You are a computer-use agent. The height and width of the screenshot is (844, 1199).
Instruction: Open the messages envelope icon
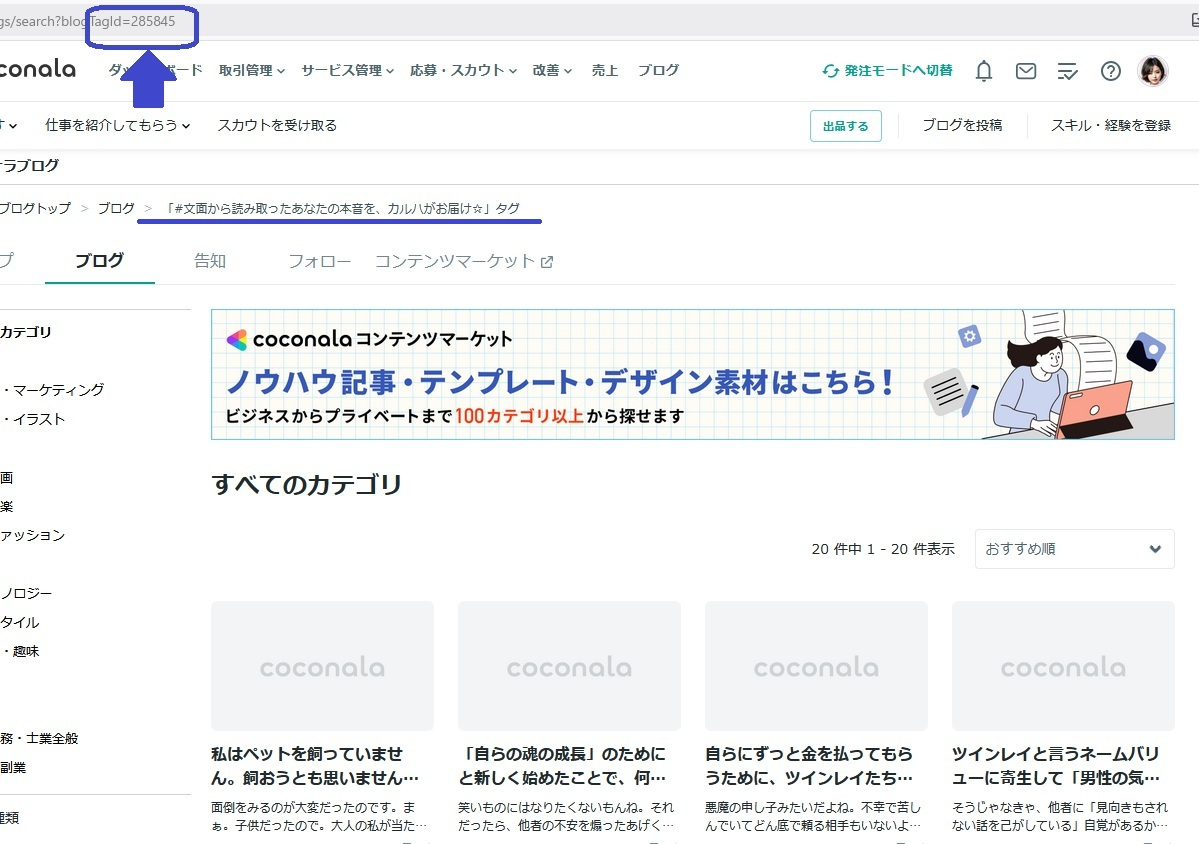1025,71
